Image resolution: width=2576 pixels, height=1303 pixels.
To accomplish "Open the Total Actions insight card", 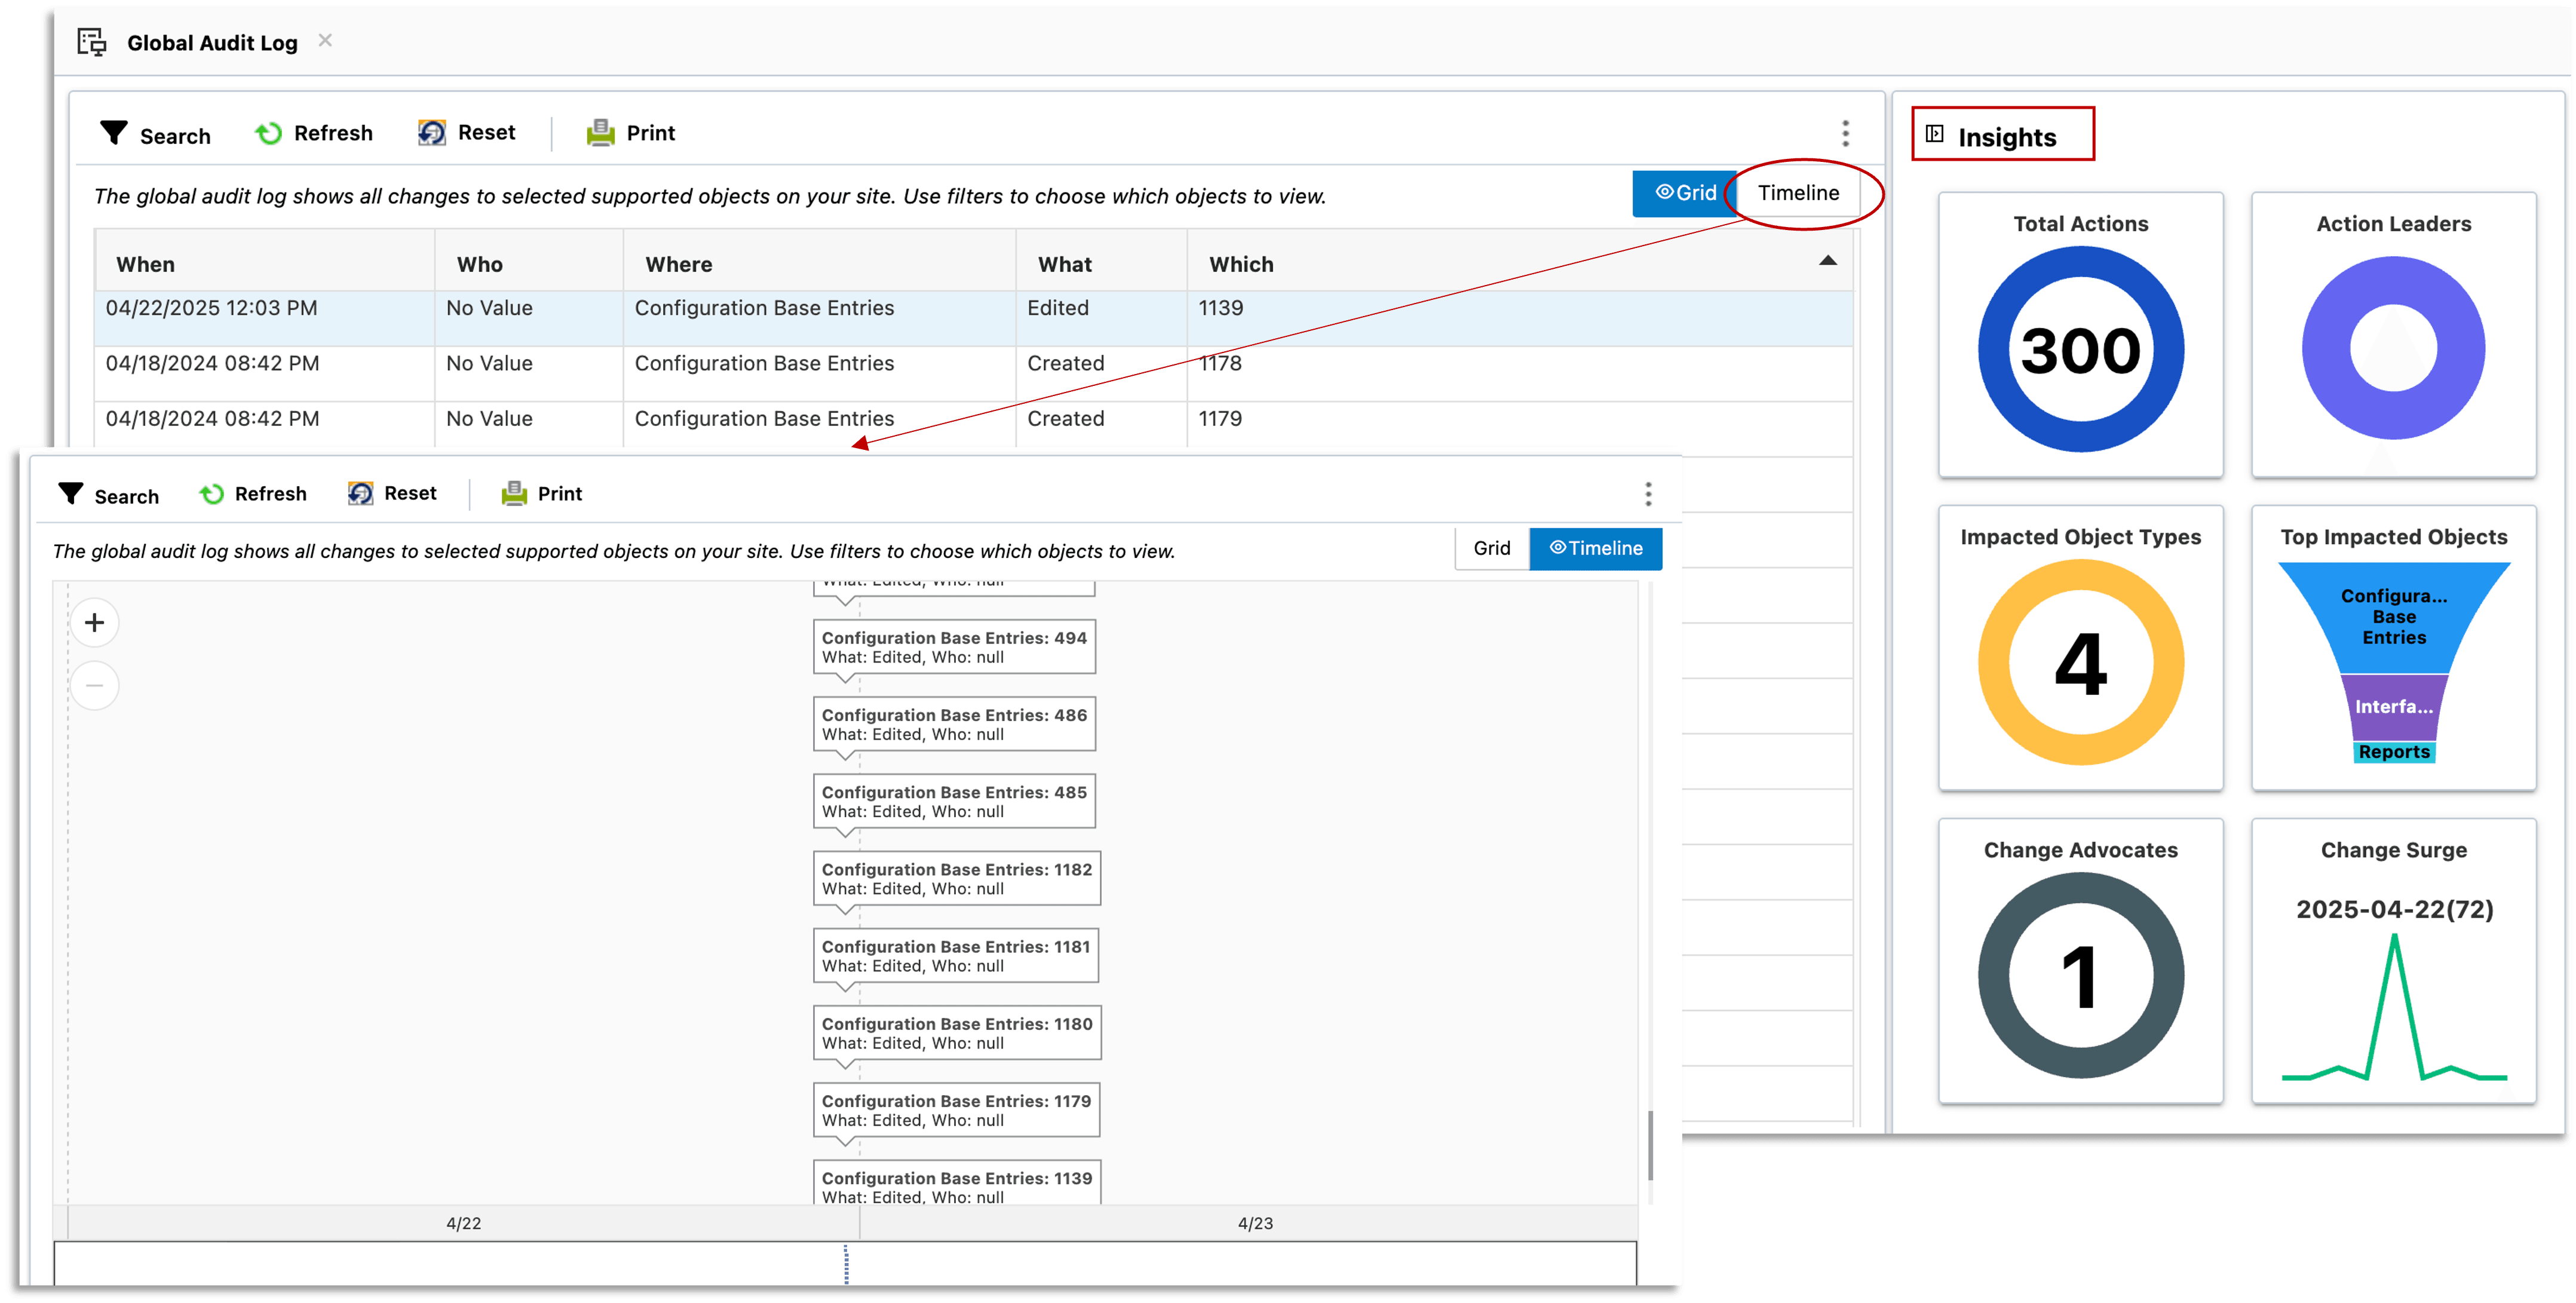I will click(x=2080, y=334).
